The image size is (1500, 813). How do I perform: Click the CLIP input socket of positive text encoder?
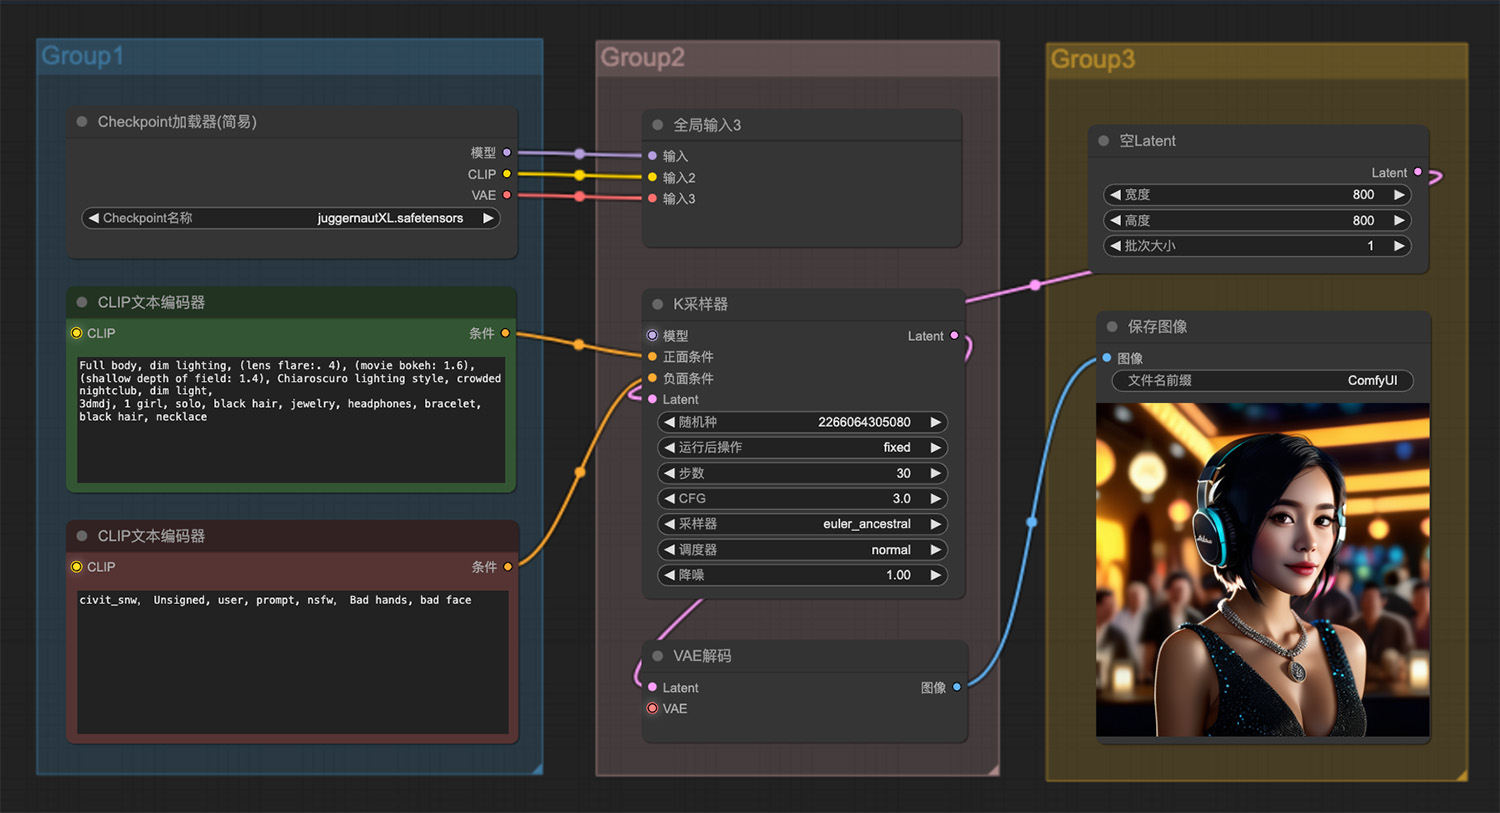[77, 333]
